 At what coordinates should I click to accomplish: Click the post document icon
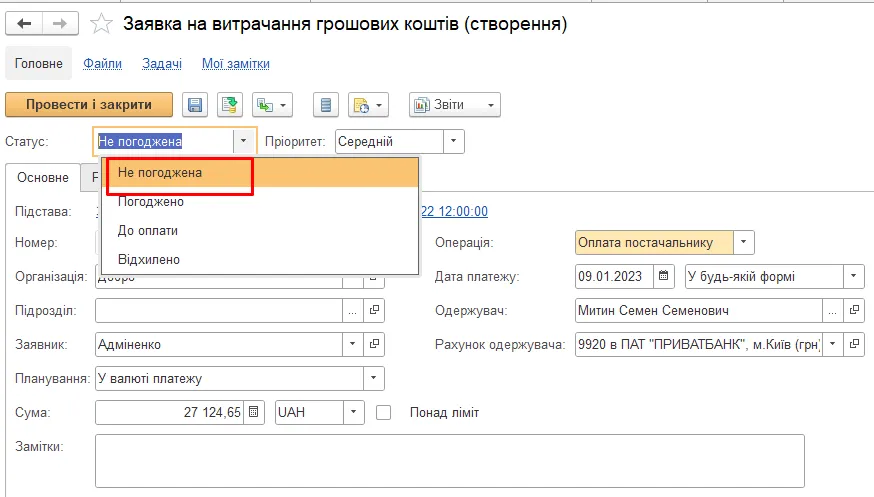(x=230, y=105)
